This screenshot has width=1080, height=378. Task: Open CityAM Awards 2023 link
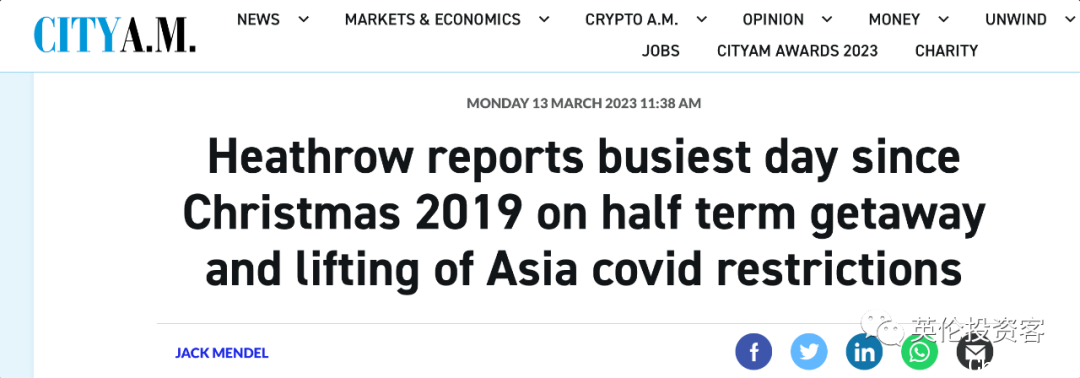[x=798, y=51]
